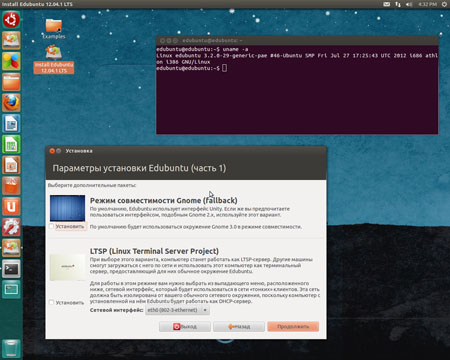
Task: Launch Firefox from the launcher
Action: (x=11, y=103)
